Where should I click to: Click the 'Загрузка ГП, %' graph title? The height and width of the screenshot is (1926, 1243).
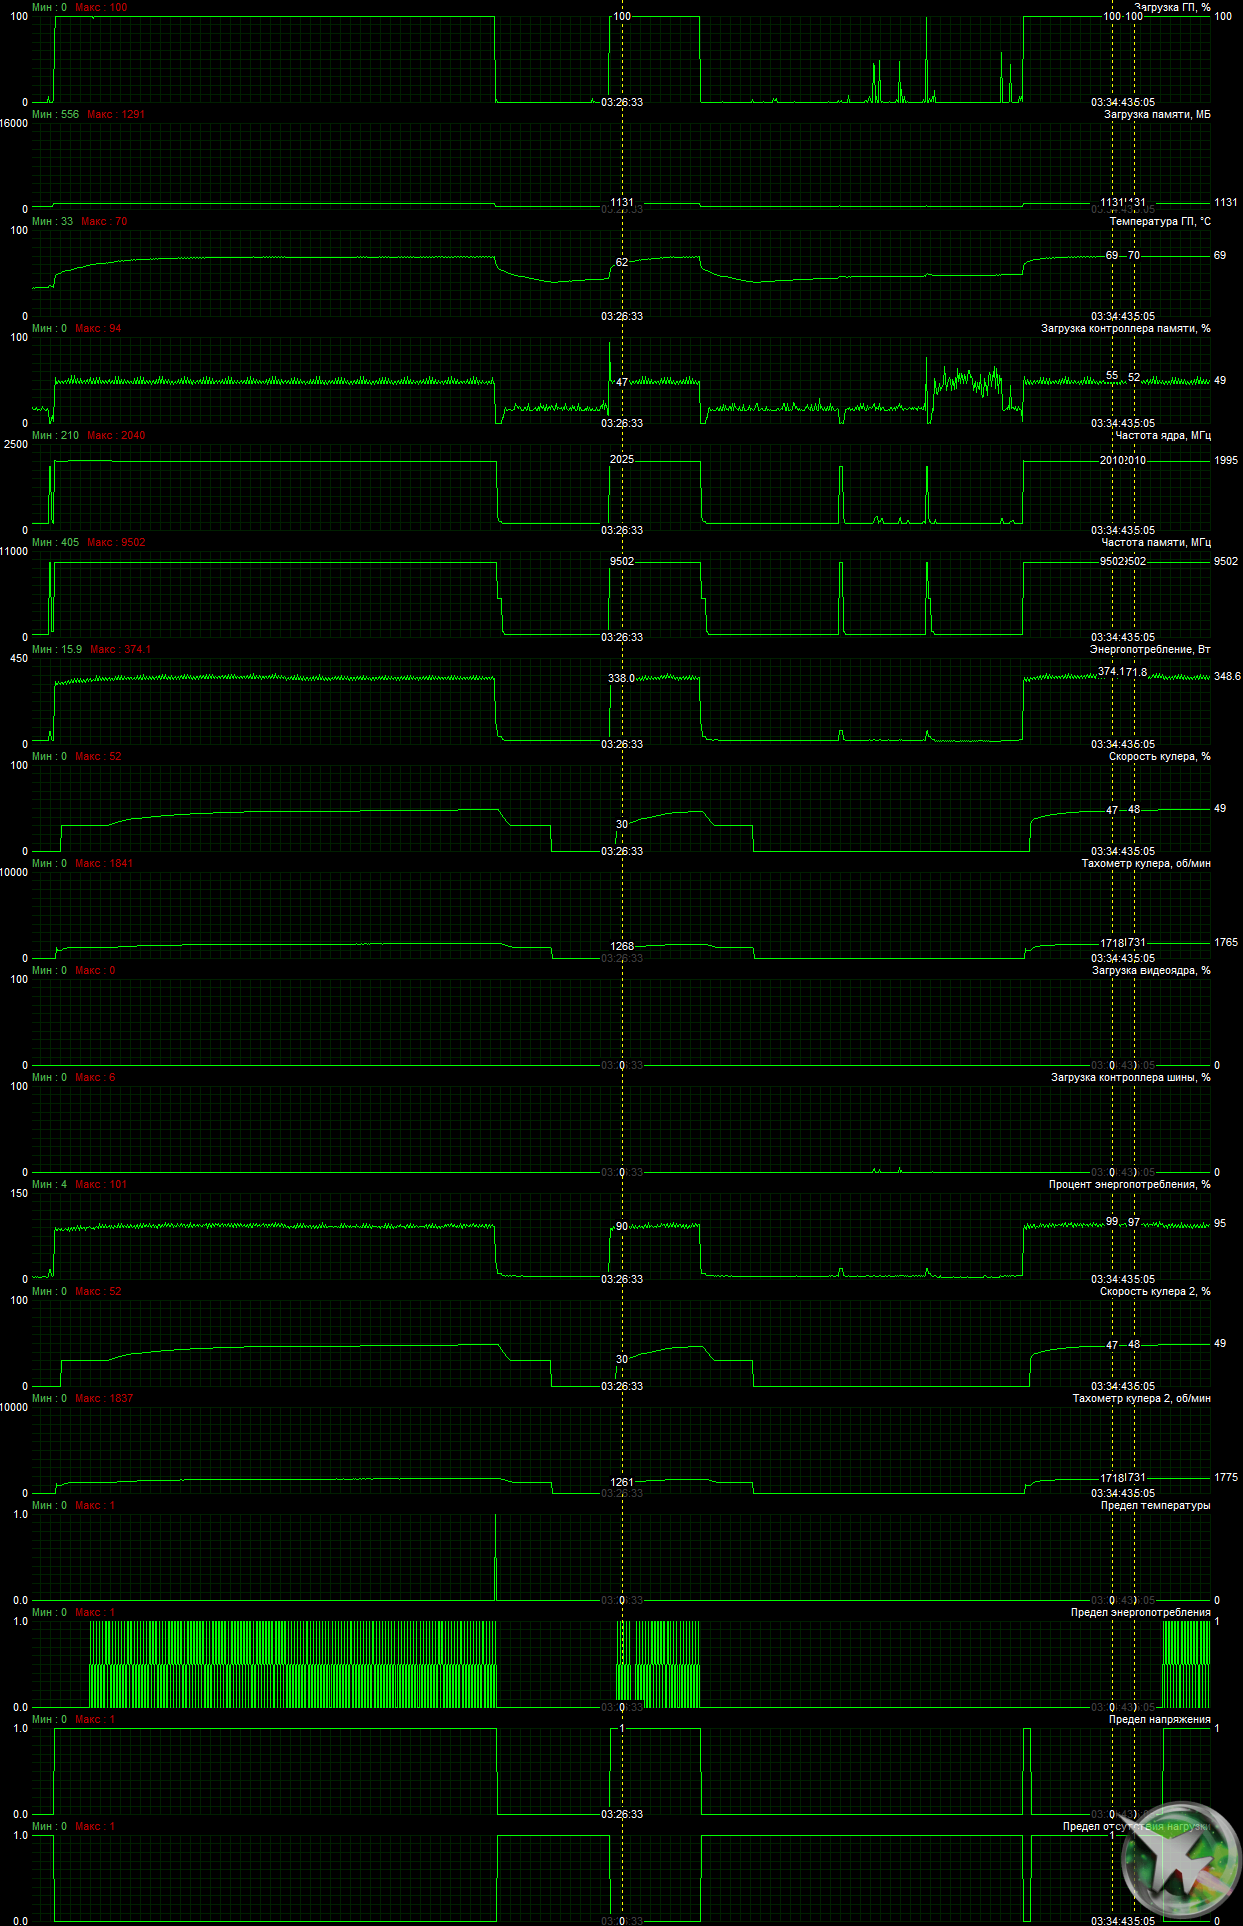point(1172,7)
